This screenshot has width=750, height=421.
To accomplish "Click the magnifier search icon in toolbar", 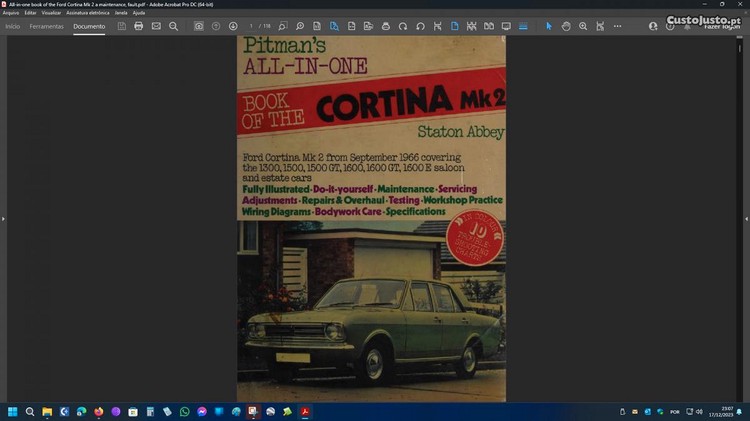I will (x=173, y=26).
